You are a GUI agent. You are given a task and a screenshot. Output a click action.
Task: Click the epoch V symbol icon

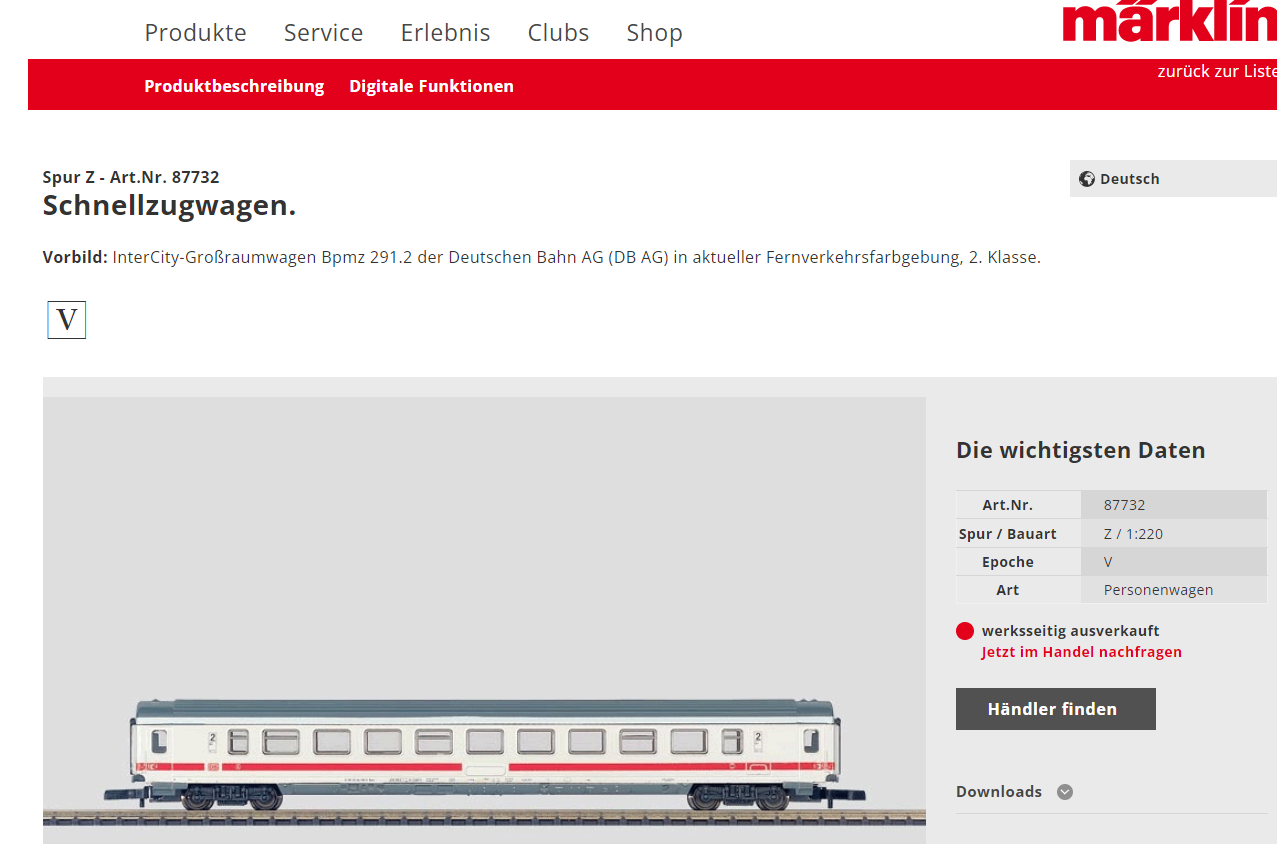pos(67,320)
